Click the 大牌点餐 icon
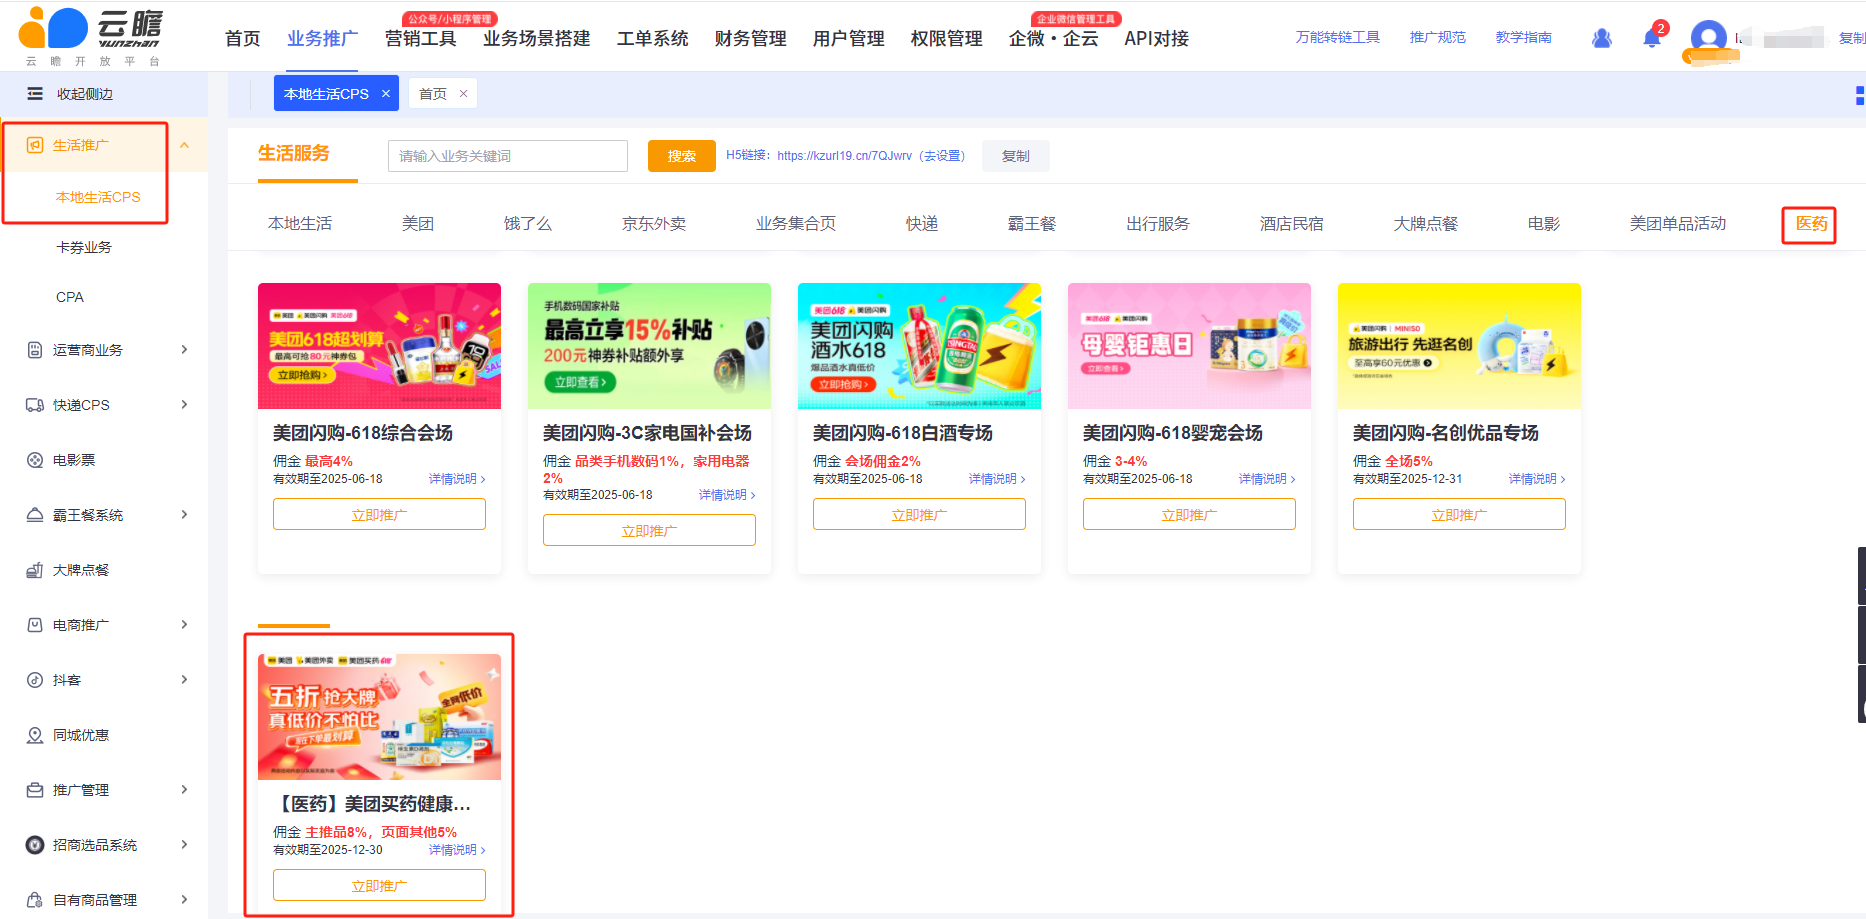Screen dimensions: 1866x919 (x=35, y=570)
